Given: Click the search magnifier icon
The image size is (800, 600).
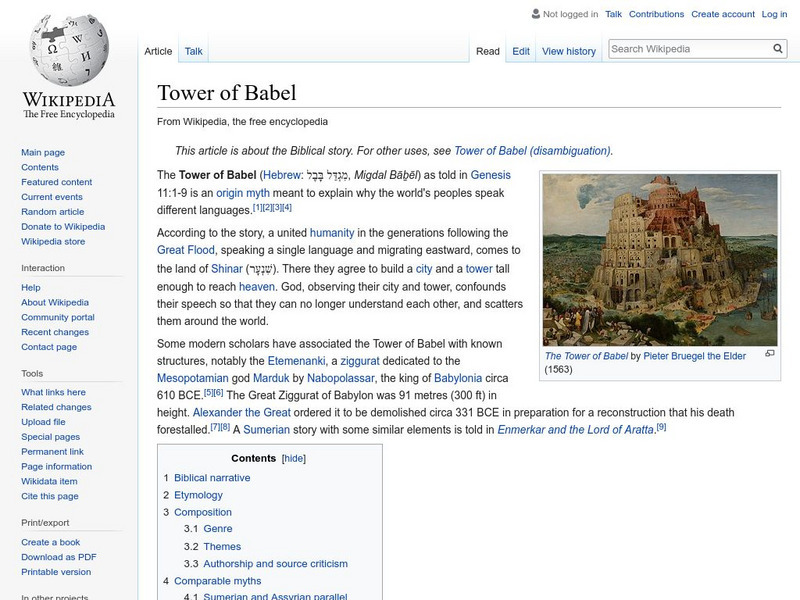Looking at the screenshot, I should coord(778,48).
